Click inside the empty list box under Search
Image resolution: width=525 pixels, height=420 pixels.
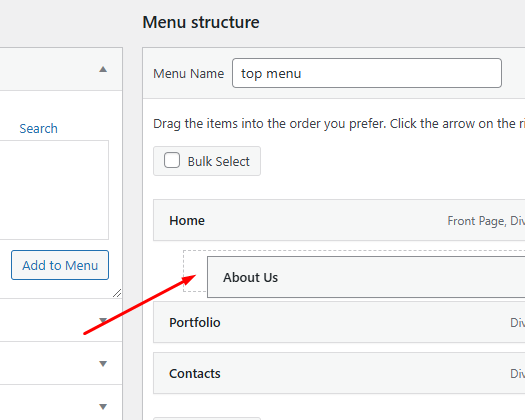[54, 190]
